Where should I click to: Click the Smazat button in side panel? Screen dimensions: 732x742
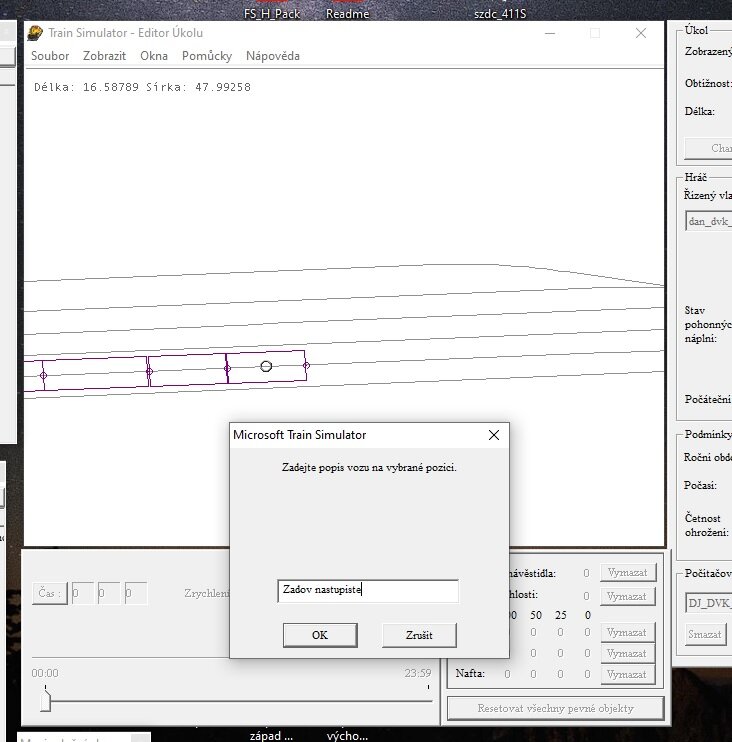pos(705,634)
